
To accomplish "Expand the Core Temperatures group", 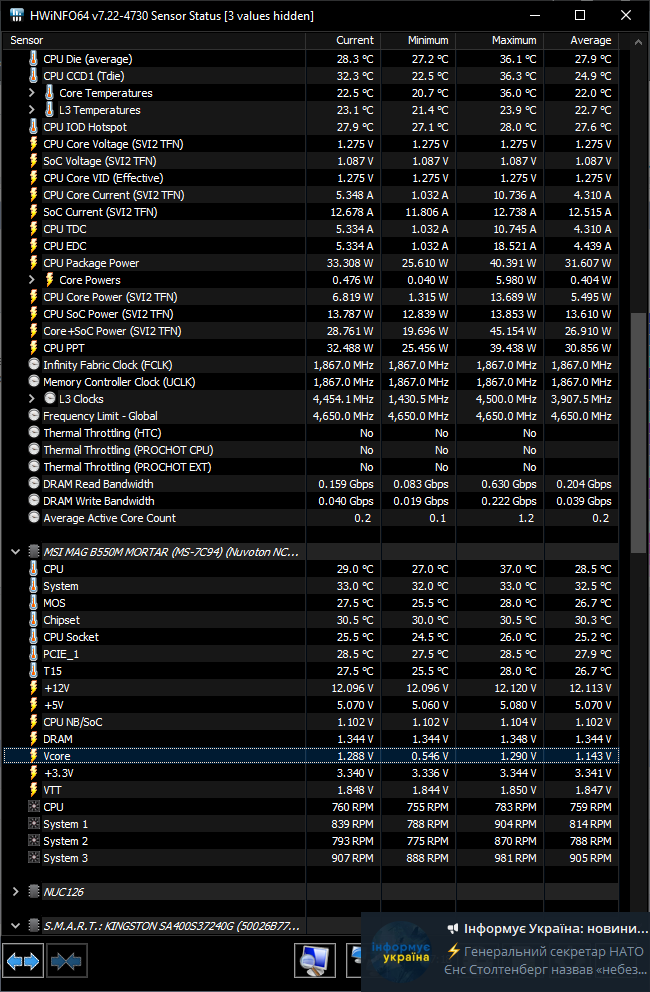I will tap(33, 93).
